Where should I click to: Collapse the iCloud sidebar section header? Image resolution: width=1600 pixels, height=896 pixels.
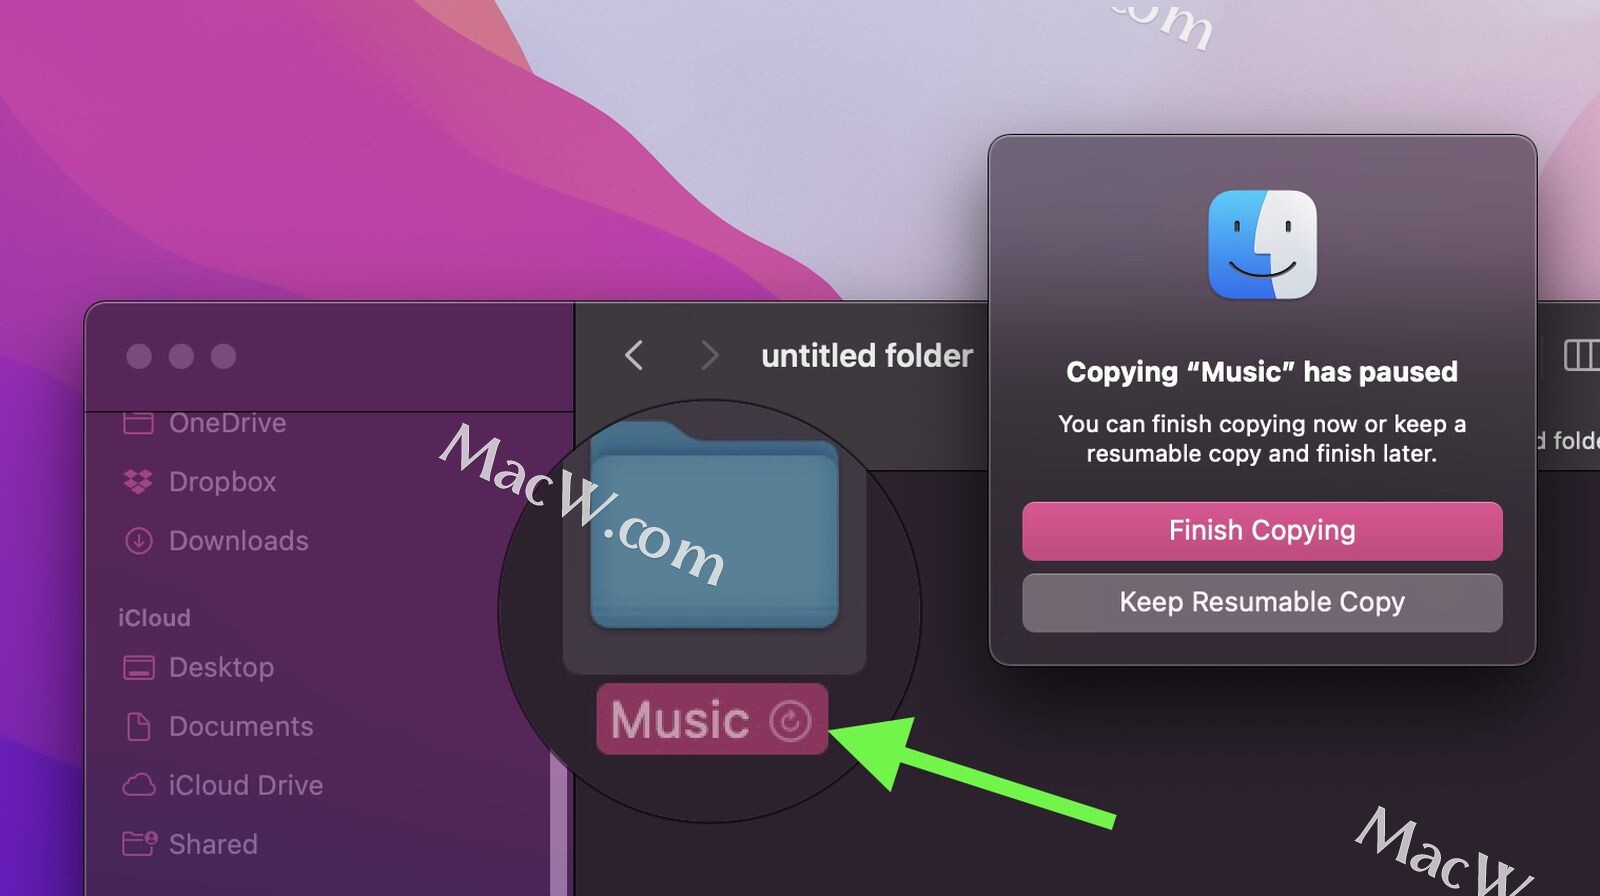point(154,618)
